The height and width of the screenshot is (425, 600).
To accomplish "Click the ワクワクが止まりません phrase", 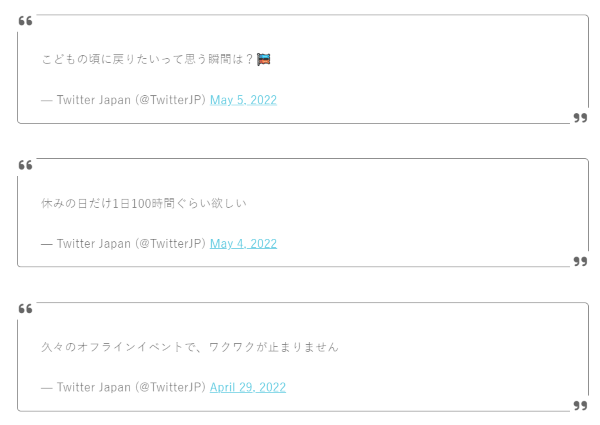I will pyautogui.click(x=274, y=347).
